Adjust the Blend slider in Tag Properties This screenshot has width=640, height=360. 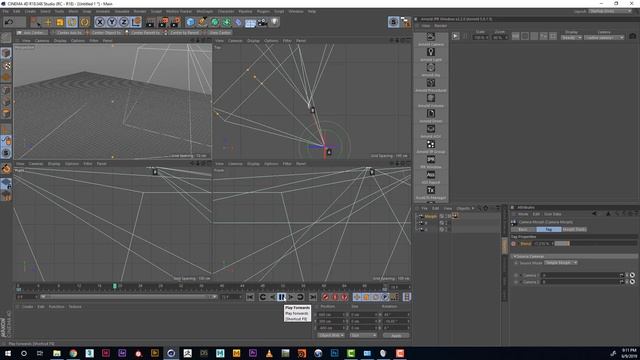click(596, 244)
